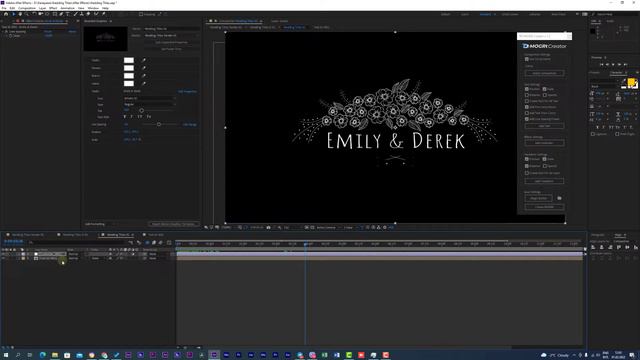The image size is (640, 360).
Task: Open the File menu
Action: [4, 8]
